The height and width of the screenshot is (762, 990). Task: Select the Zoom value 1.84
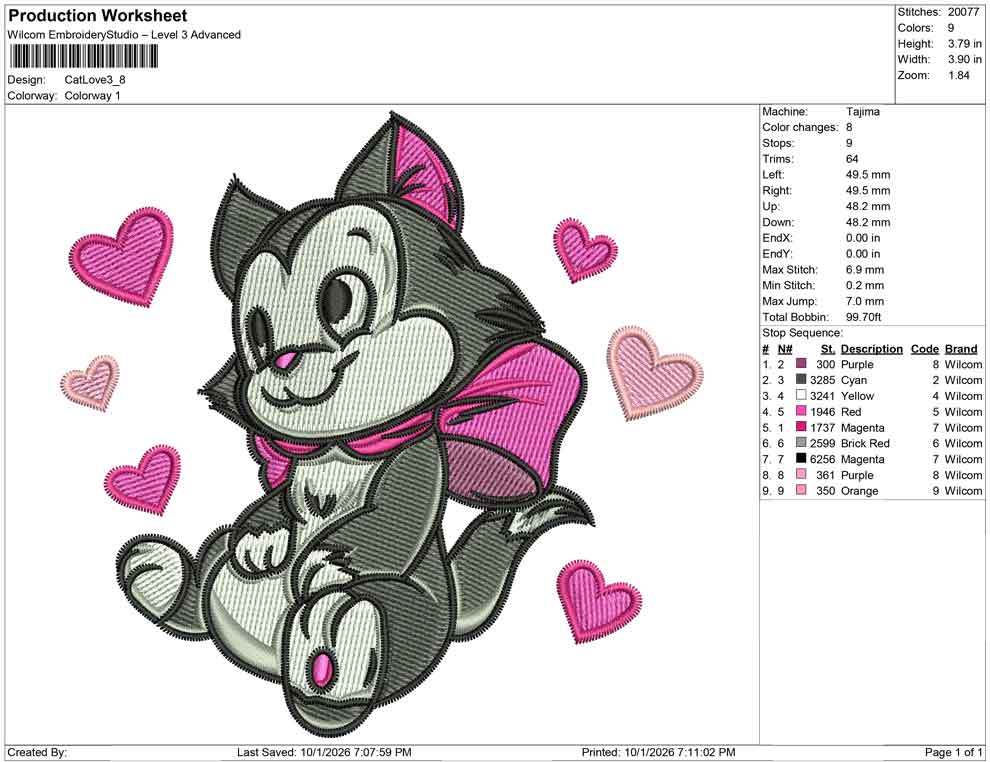point(958,75)
